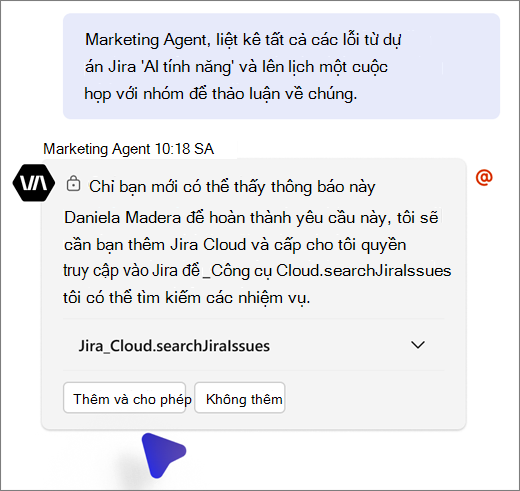Click the 'Thêm và cho phép' button
520x491 pixels.
tap(124, 398)
